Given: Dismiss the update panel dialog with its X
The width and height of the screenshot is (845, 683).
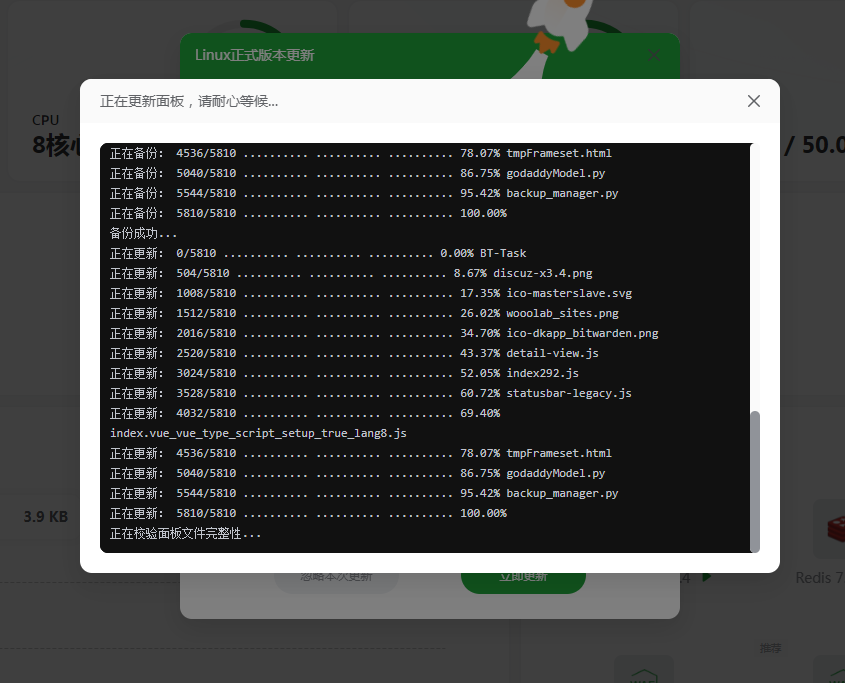Looking at the screenshot, I should pos(753,101).
